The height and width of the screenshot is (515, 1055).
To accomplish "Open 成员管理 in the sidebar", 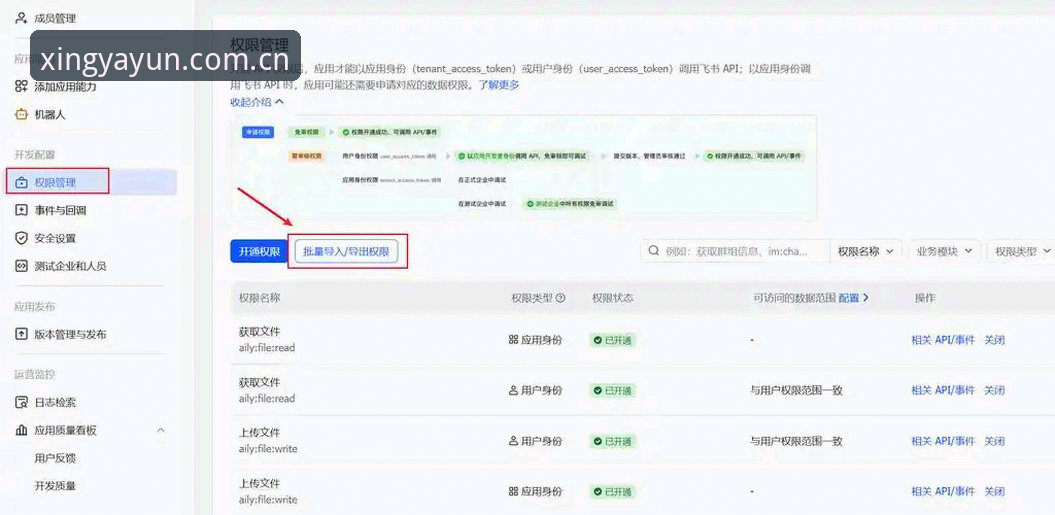I will (54, 18).
